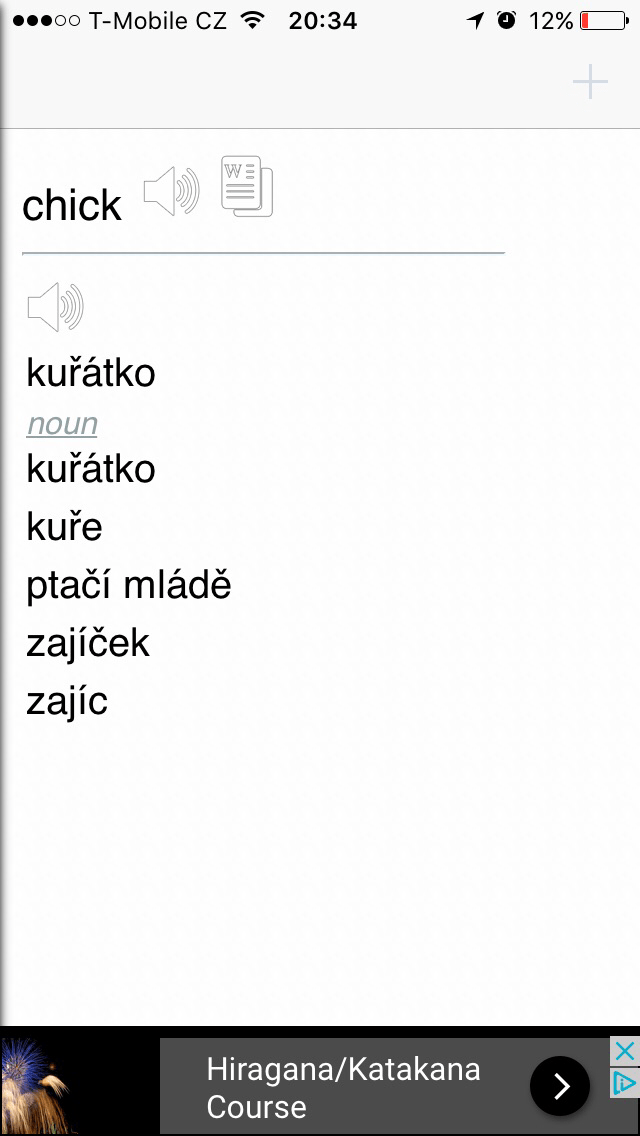Tap the 20:34 clock in status bar
This screenshot has width=640, height=1136.
[322, 20]
